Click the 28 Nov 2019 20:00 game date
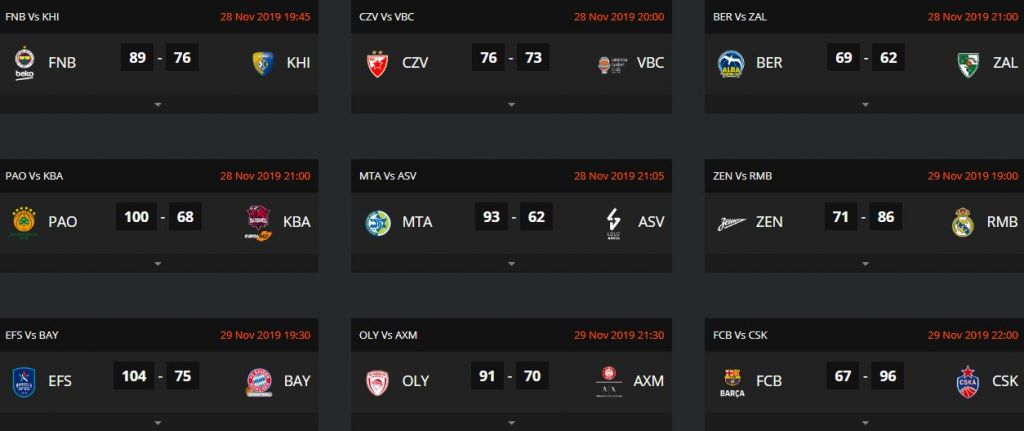 pyautogui.click(x=619, y=17)
